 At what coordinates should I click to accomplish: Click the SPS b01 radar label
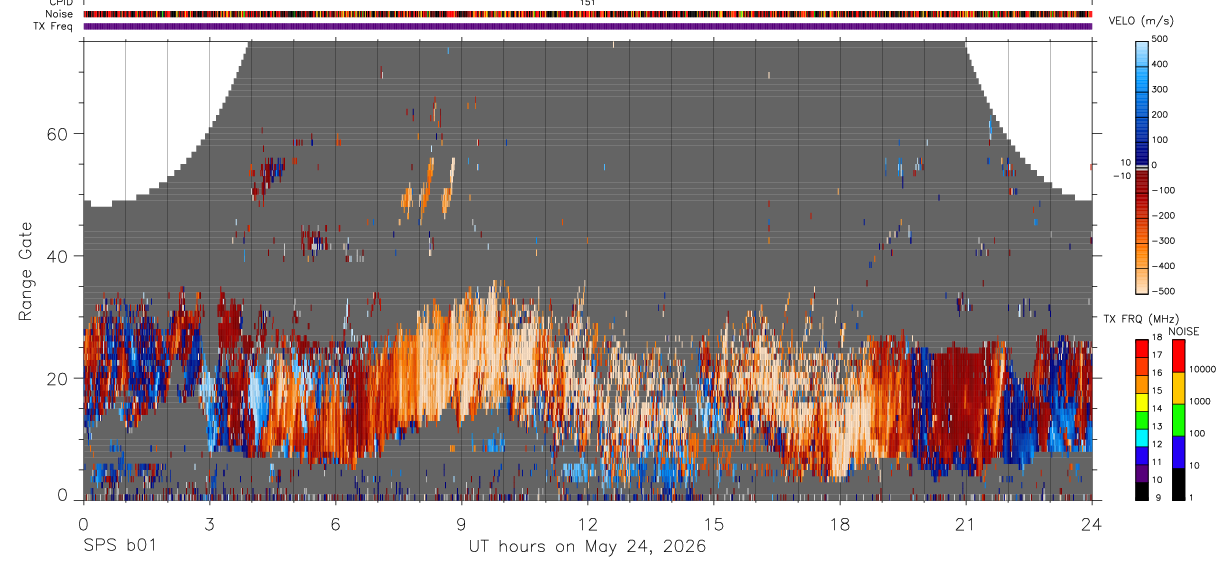point(119,547)
